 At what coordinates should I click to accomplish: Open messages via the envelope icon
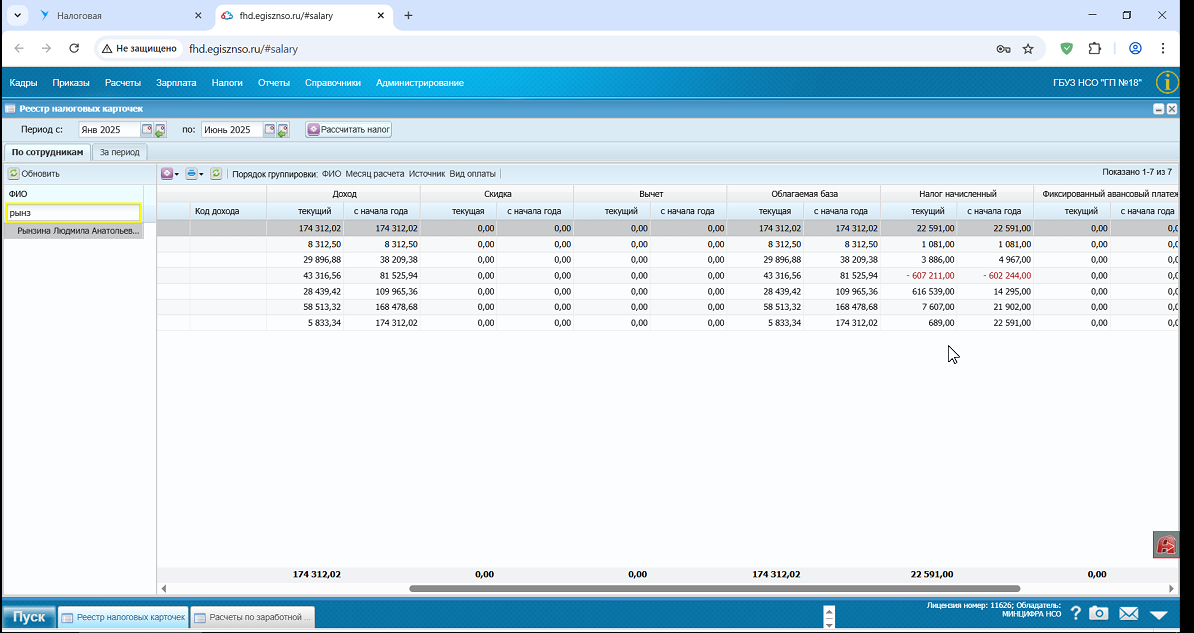click(1128, 614)
